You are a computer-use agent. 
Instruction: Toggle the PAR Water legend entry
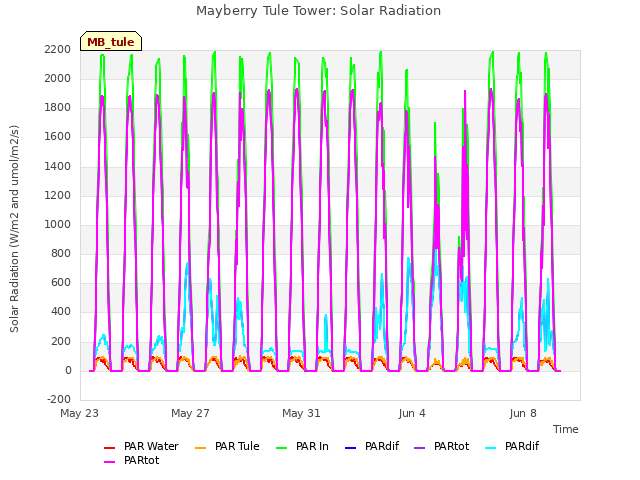[x=141, y=447]
